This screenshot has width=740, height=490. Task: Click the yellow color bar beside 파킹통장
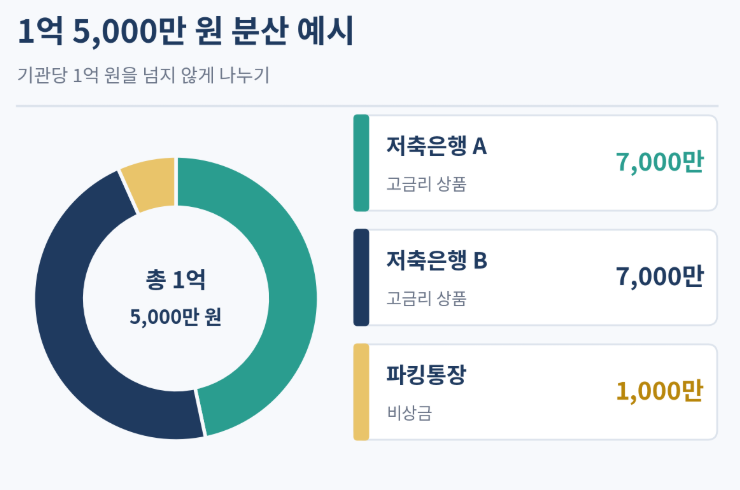click(x=361, y=392)
